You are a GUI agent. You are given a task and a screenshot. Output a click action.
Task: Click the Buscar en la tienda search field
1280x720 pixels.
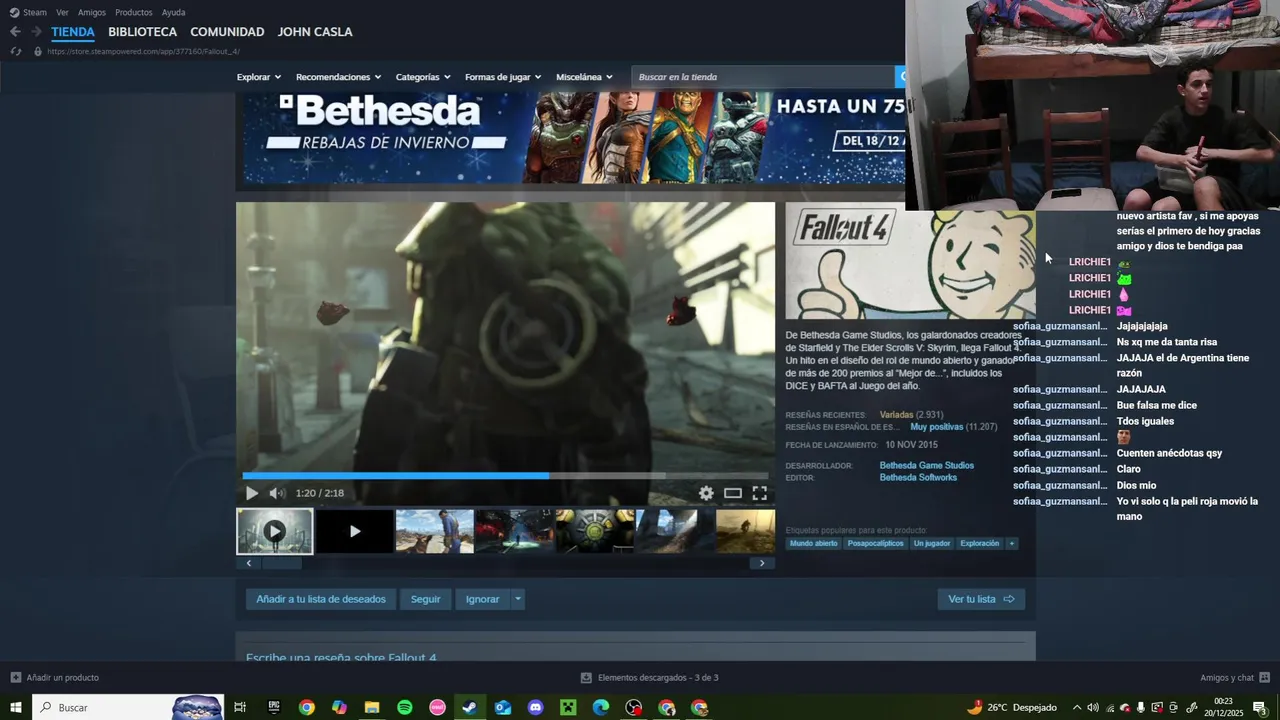point(764,77)
